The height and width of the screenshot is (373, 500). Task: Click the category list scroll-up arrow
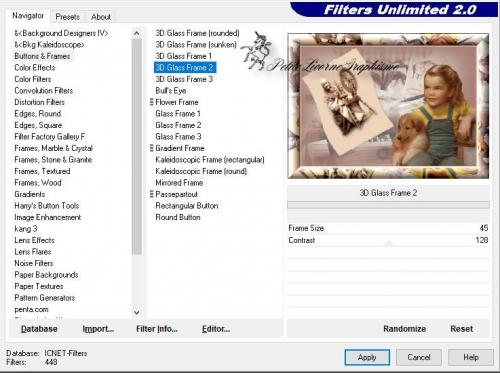coord(137,33)
